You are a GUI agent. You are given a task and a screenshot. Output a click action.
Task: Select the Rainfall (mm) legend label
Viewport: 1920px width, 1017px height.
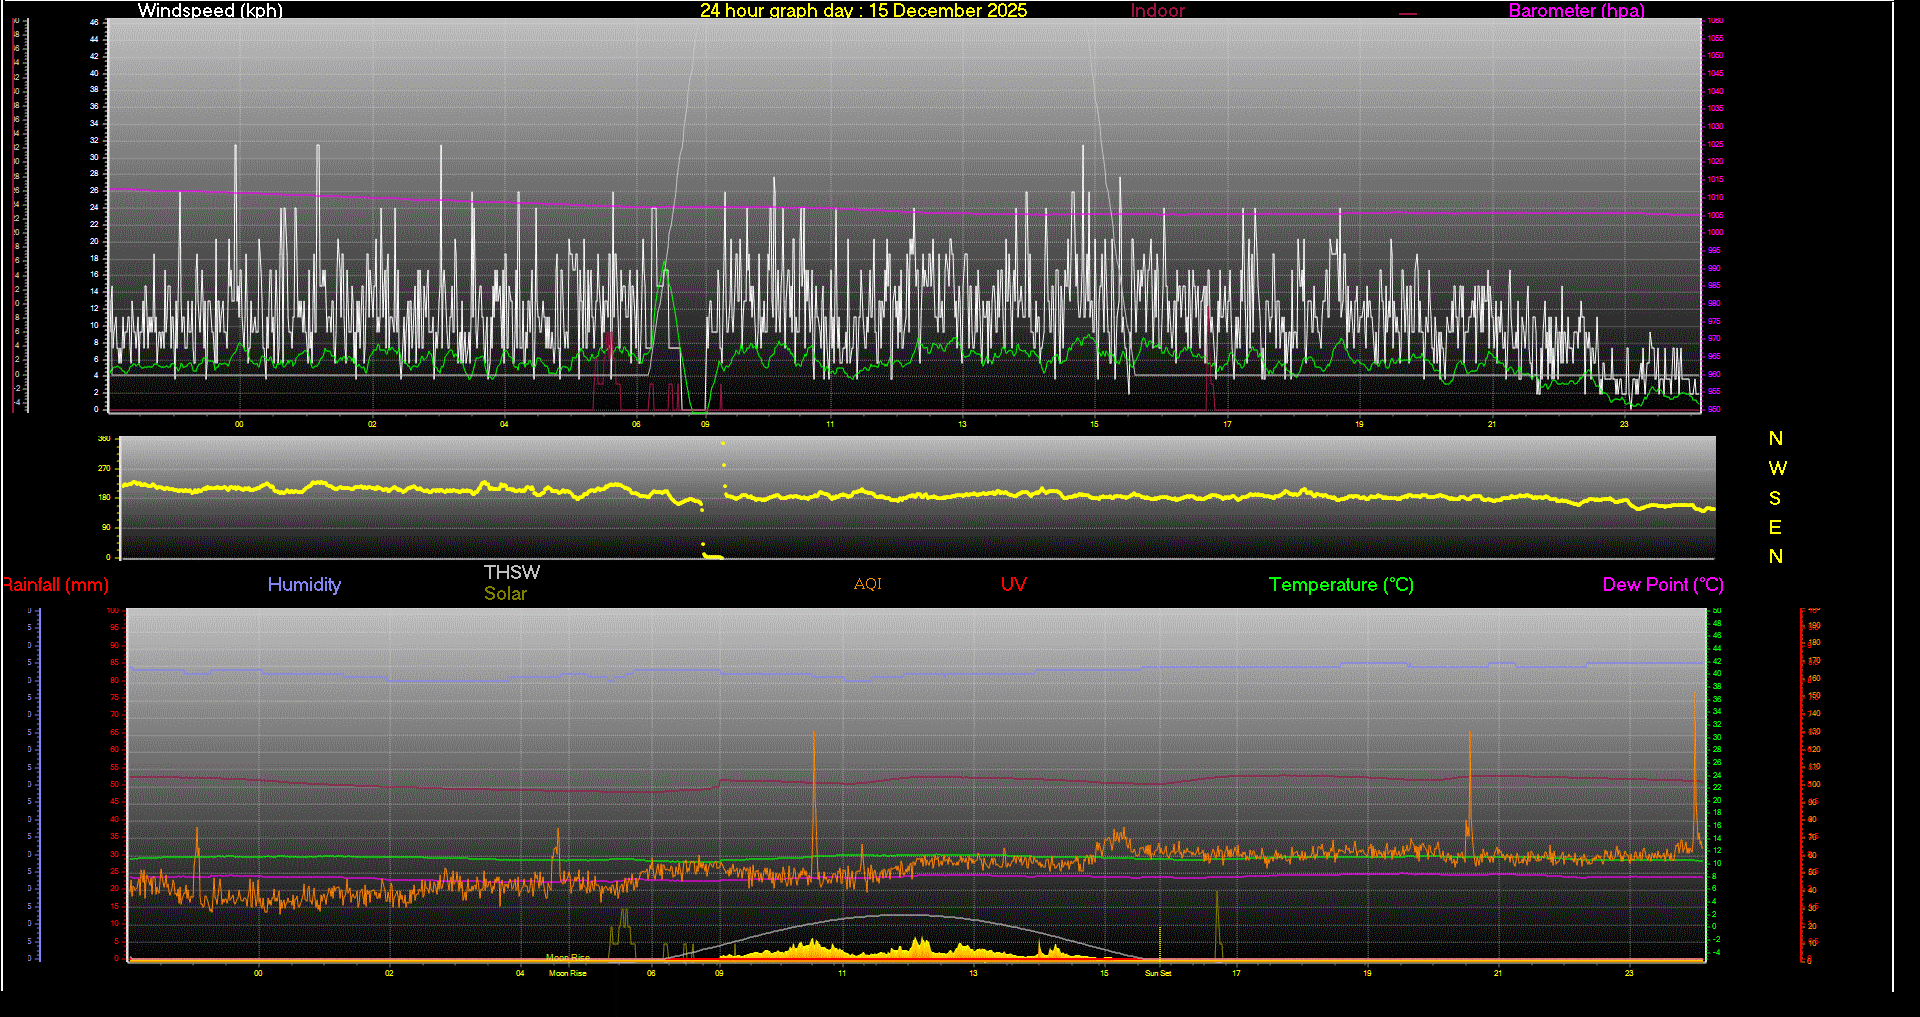click(x=55, y=585)
